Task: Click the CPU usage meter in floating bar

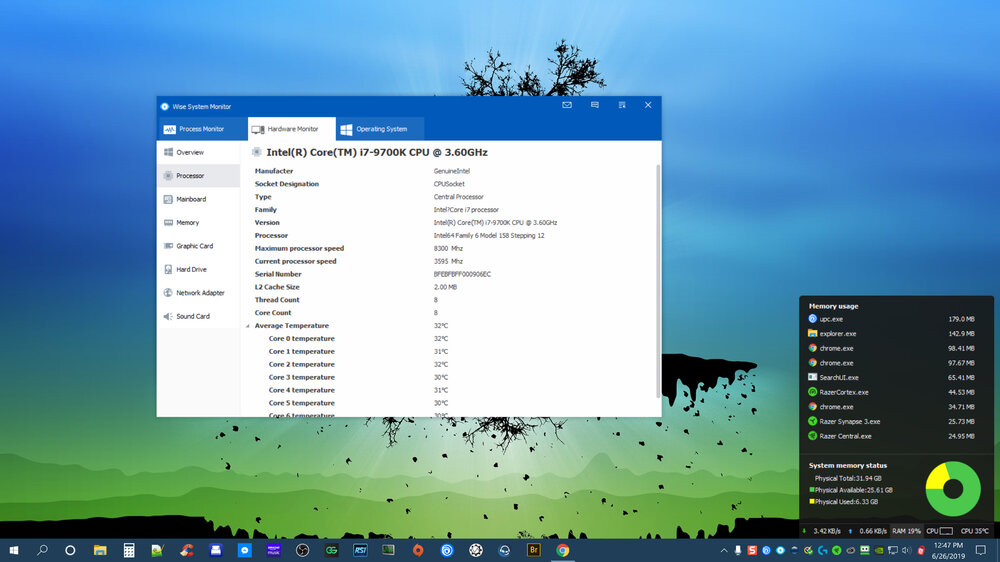Action: 939,531
